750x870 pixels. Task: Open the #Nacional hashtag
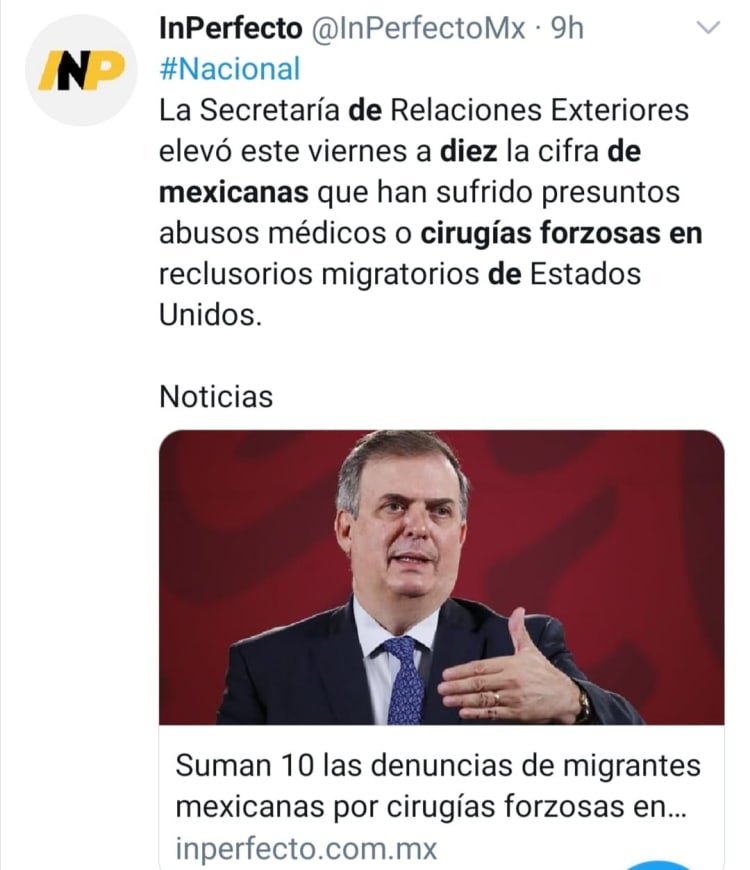[229, 69]
